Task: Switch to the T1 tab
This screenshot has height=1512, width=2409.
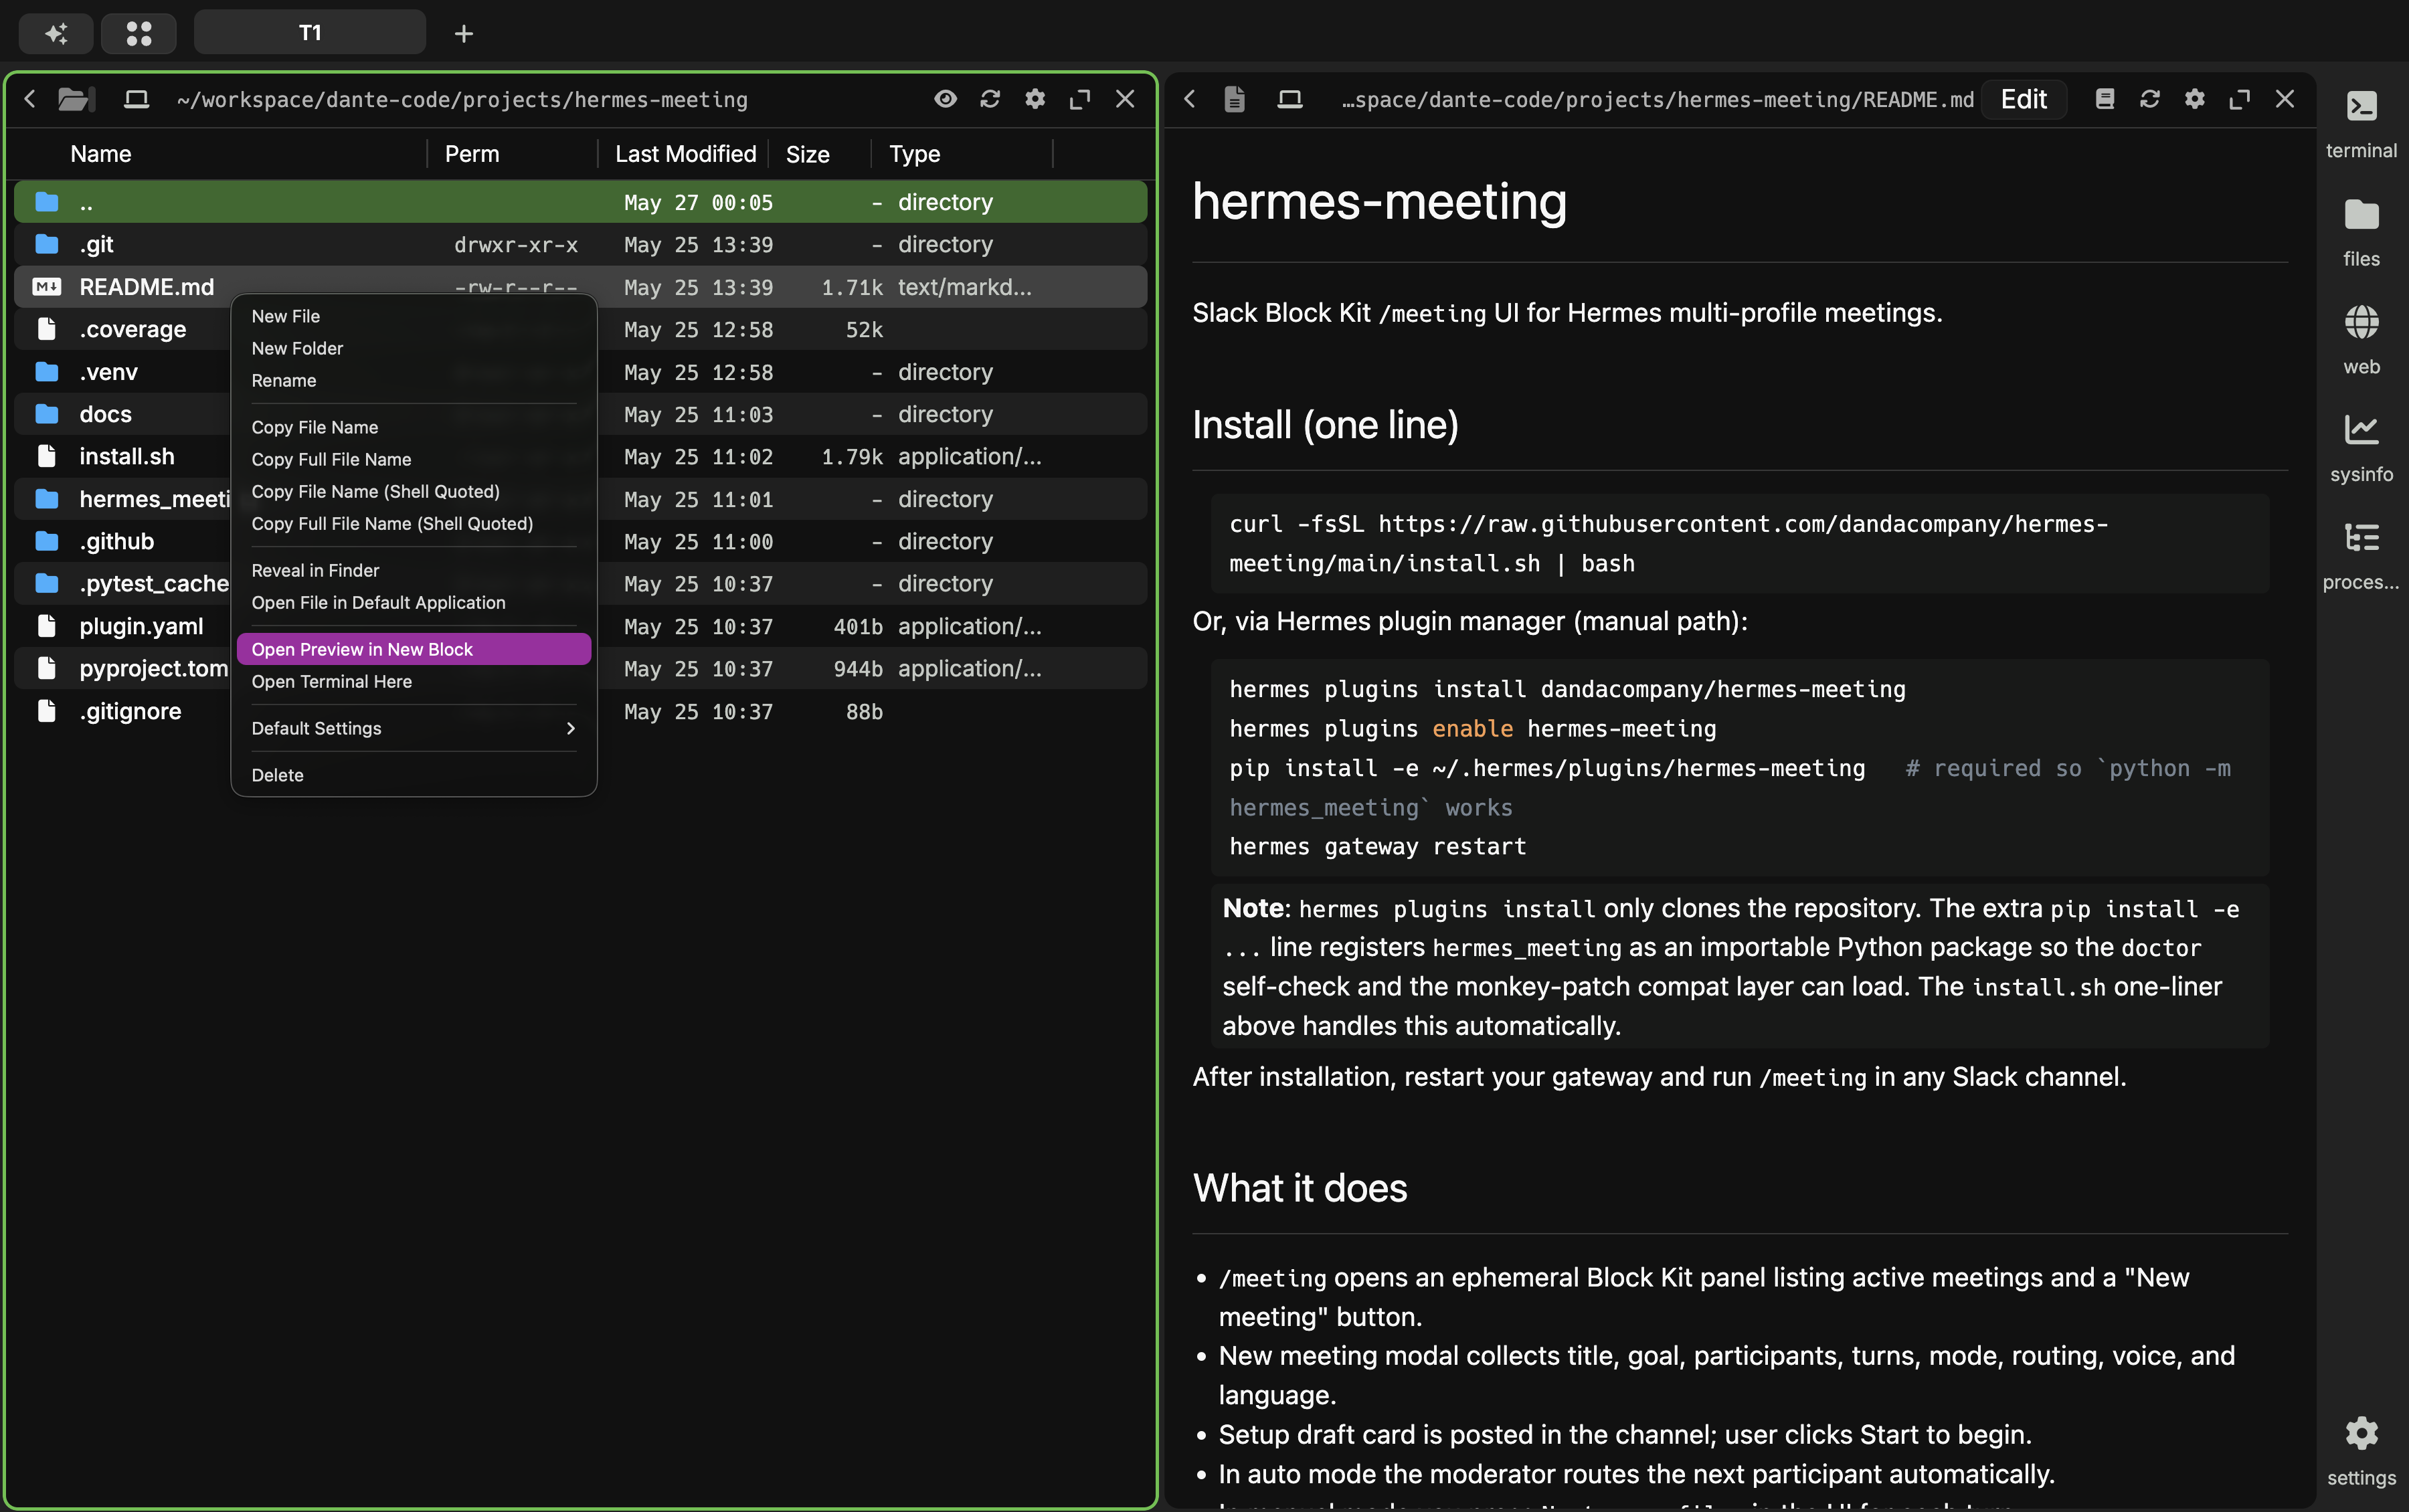Action: (x=310, y=33)
